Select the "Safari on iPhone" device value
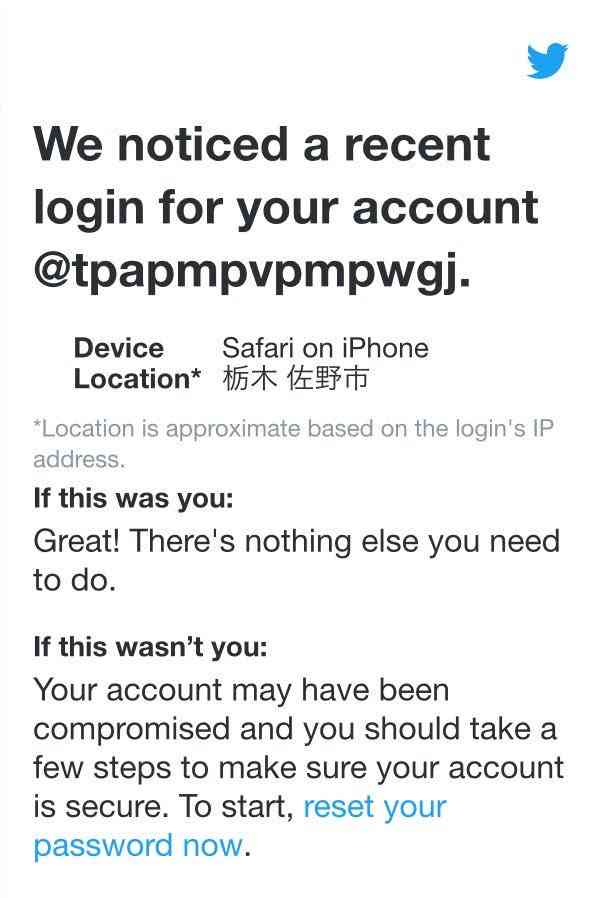 (x=325, y=348)
